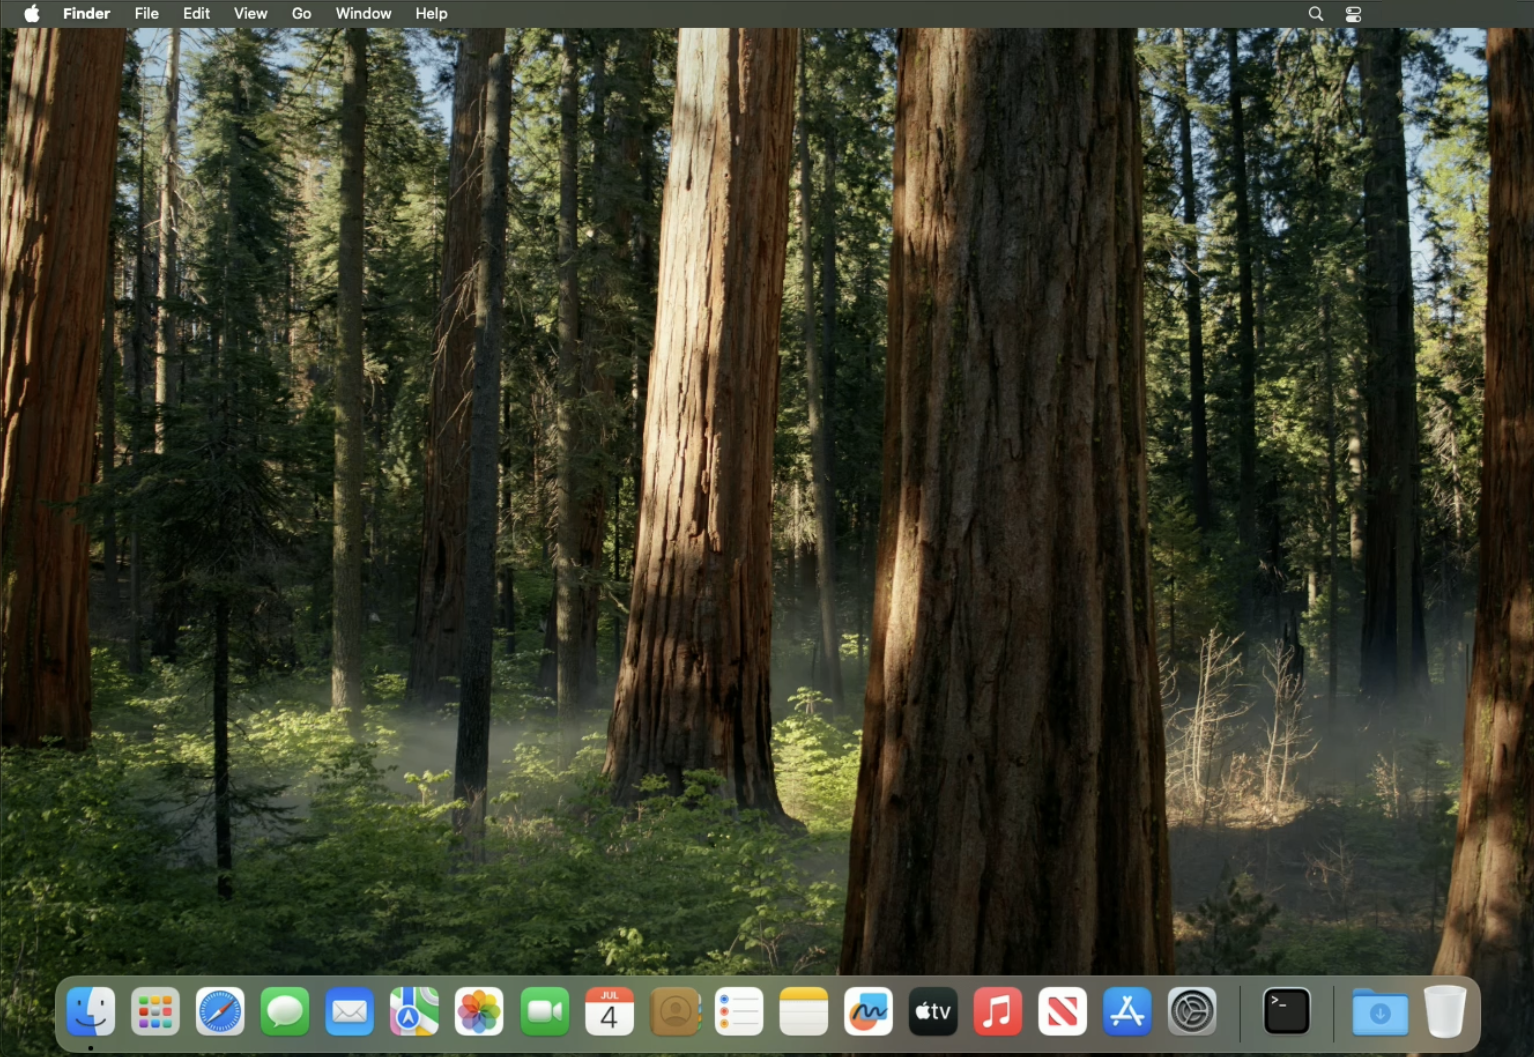Open the Messages app
The height and width of the screenshot is (1057, 1534).
[x=285, y=1012]
